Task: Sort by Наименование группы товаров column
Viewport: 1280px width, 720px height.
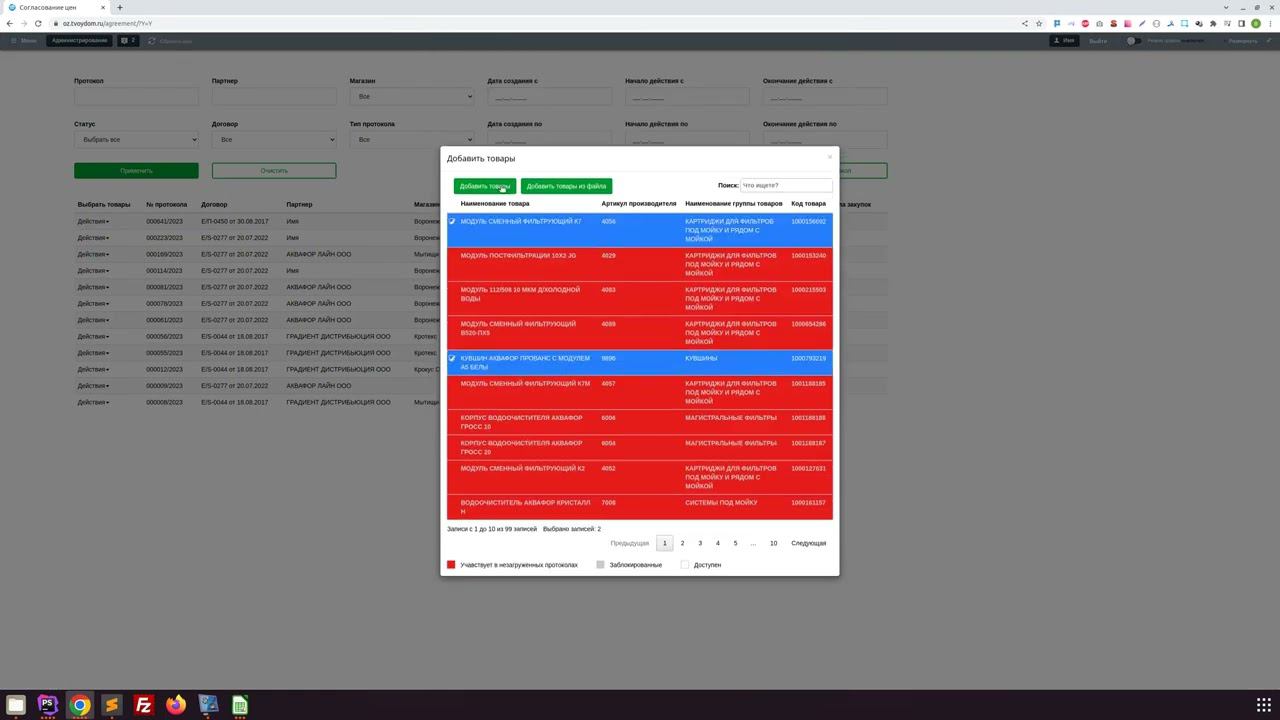Action: (734, 204)
